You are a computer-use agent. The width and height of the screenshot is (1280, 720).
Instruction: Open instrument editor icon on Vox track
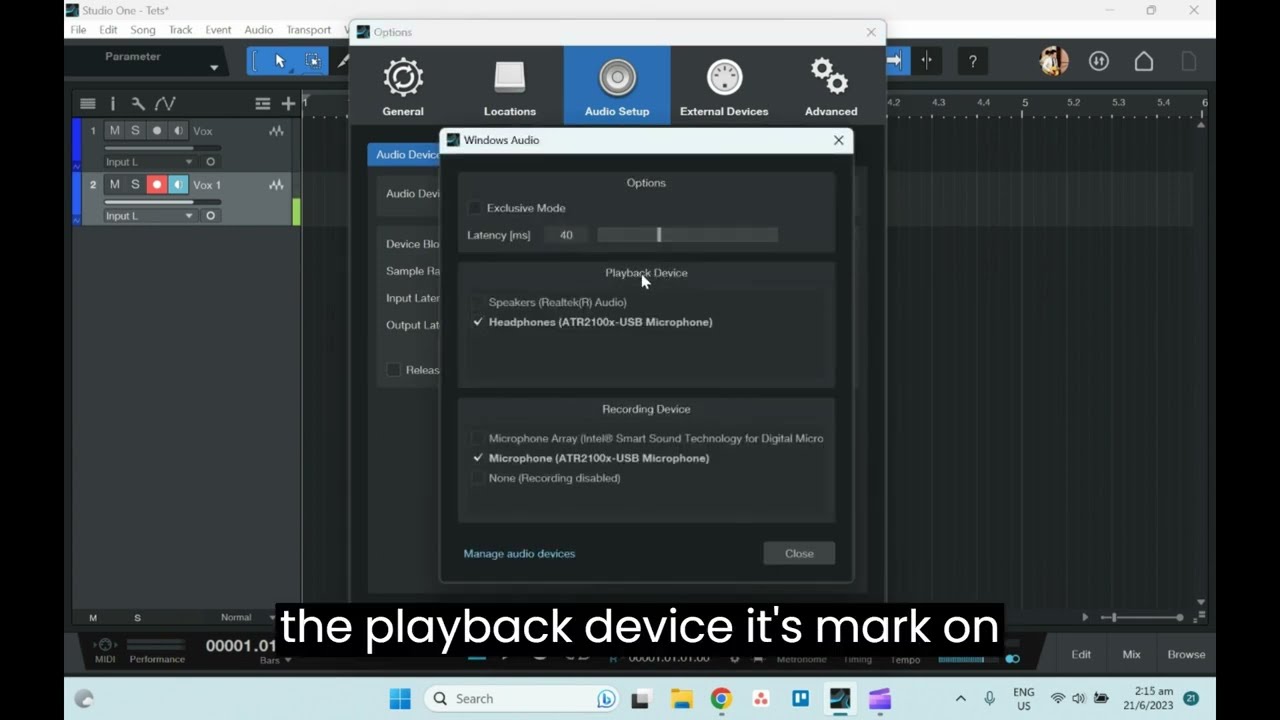[x=276, y=131]
